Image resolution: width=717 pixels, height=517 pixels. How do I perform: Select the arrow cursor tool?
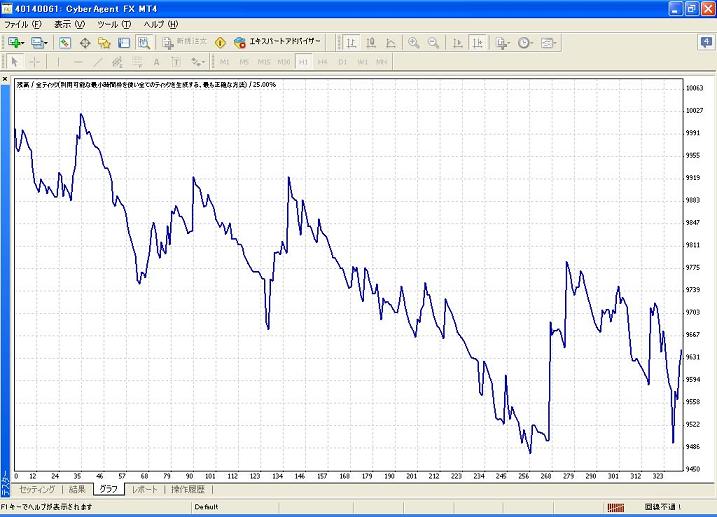pyautogui.click(x=15, y=61)
